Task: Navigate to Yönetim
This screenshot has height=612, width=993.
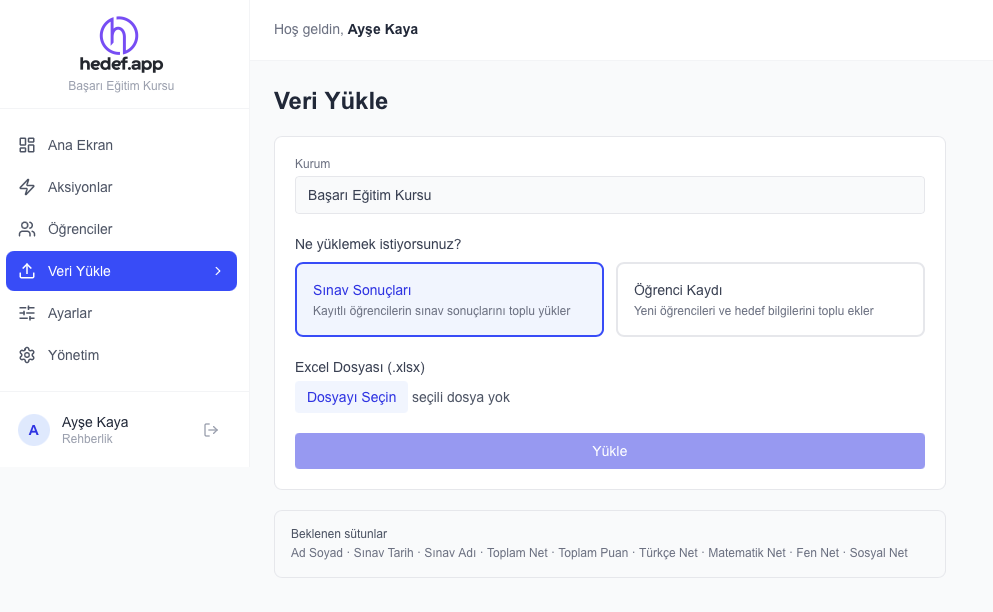Action: tap(122, 355)
